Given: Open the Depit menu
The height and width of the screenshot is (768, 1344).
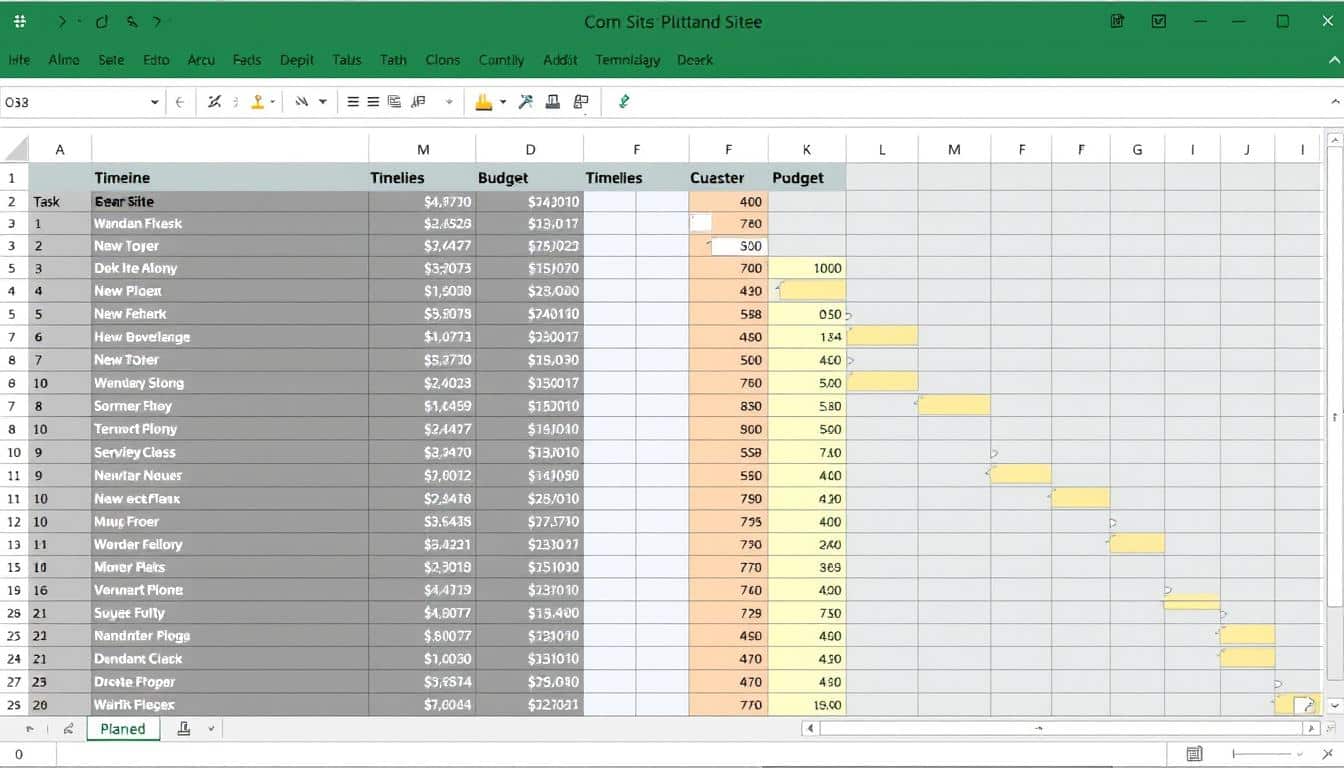Looking at the screenshot, I should point(297,60).
